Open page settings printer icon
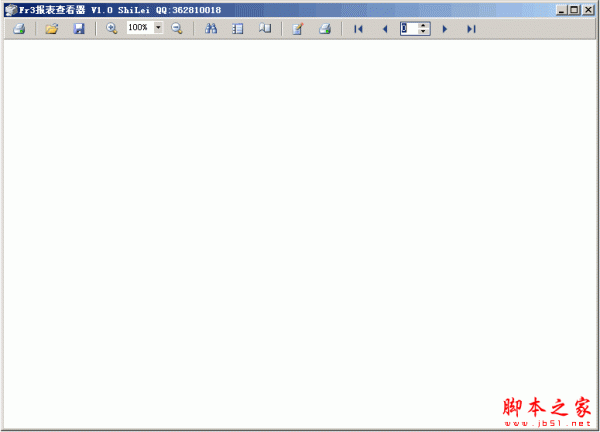 325,29
